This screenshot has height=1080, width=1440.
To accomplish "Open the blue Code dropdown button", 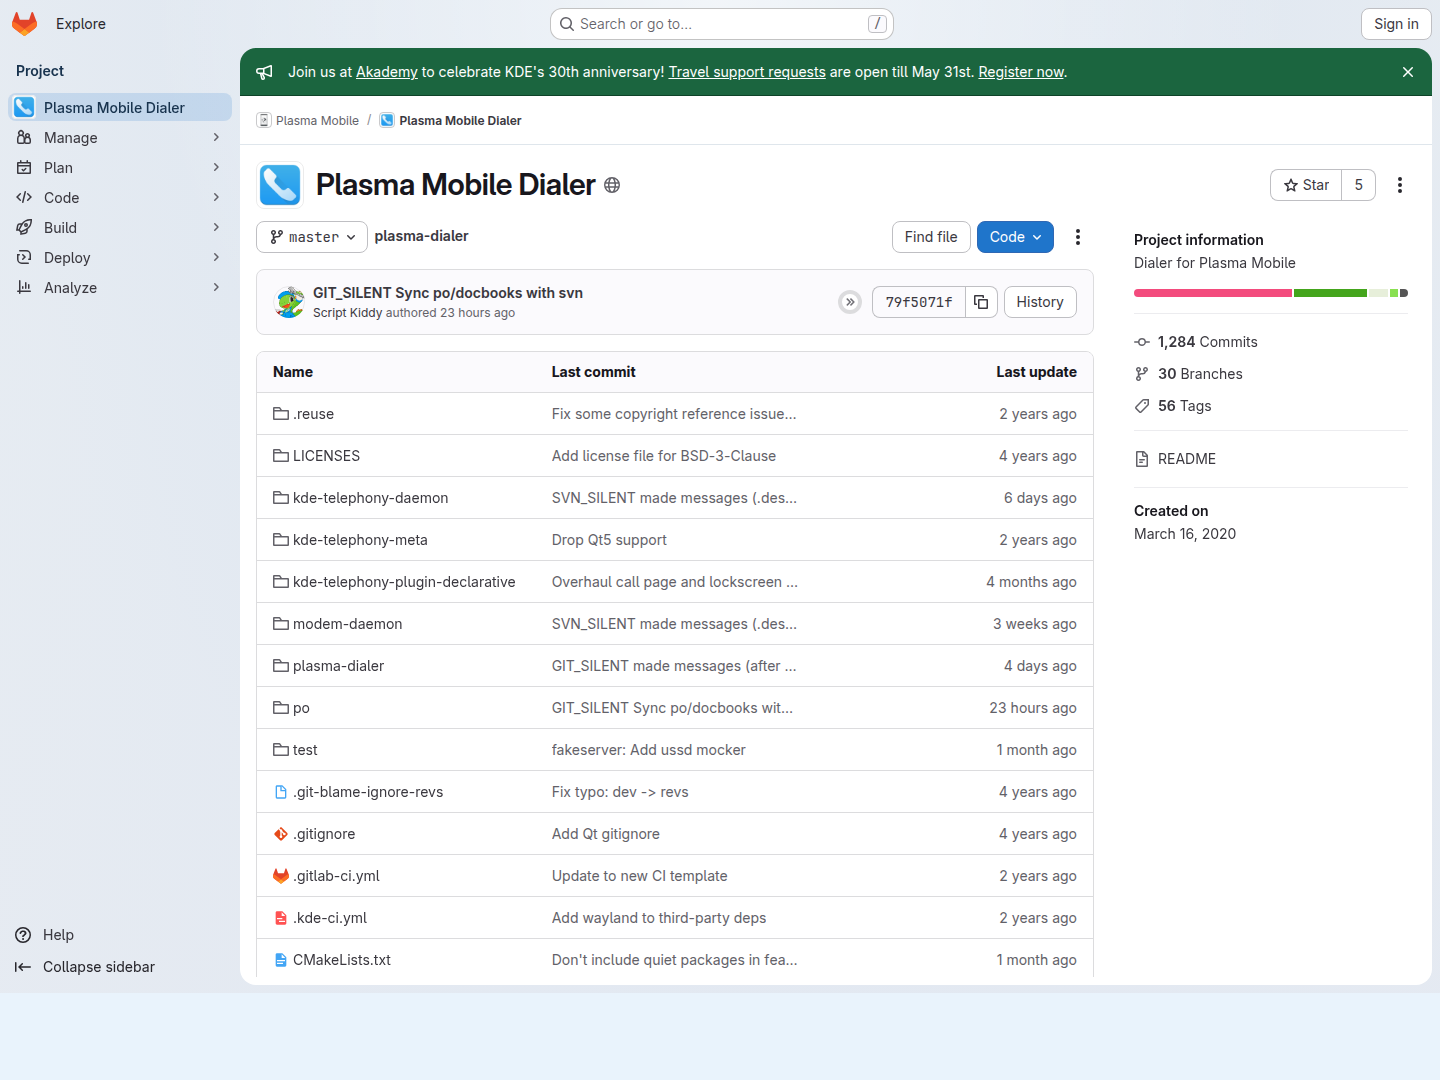I will pyautogui.click(x=1015, y=237).
